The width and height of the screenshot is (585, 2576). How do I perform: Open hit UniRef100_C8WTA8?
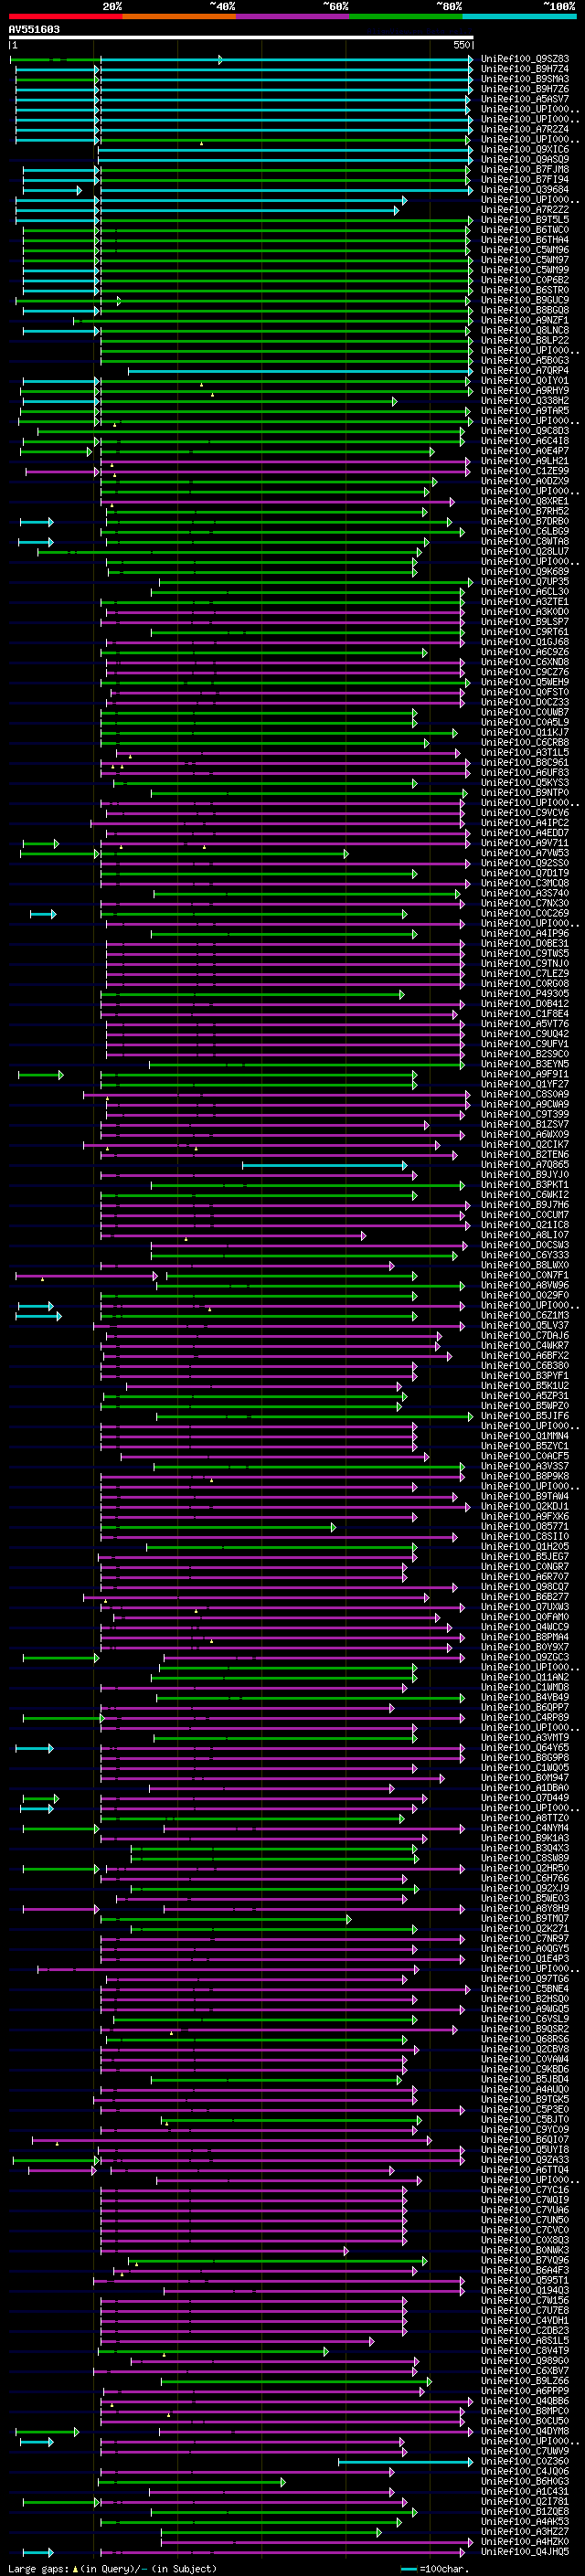525,541
